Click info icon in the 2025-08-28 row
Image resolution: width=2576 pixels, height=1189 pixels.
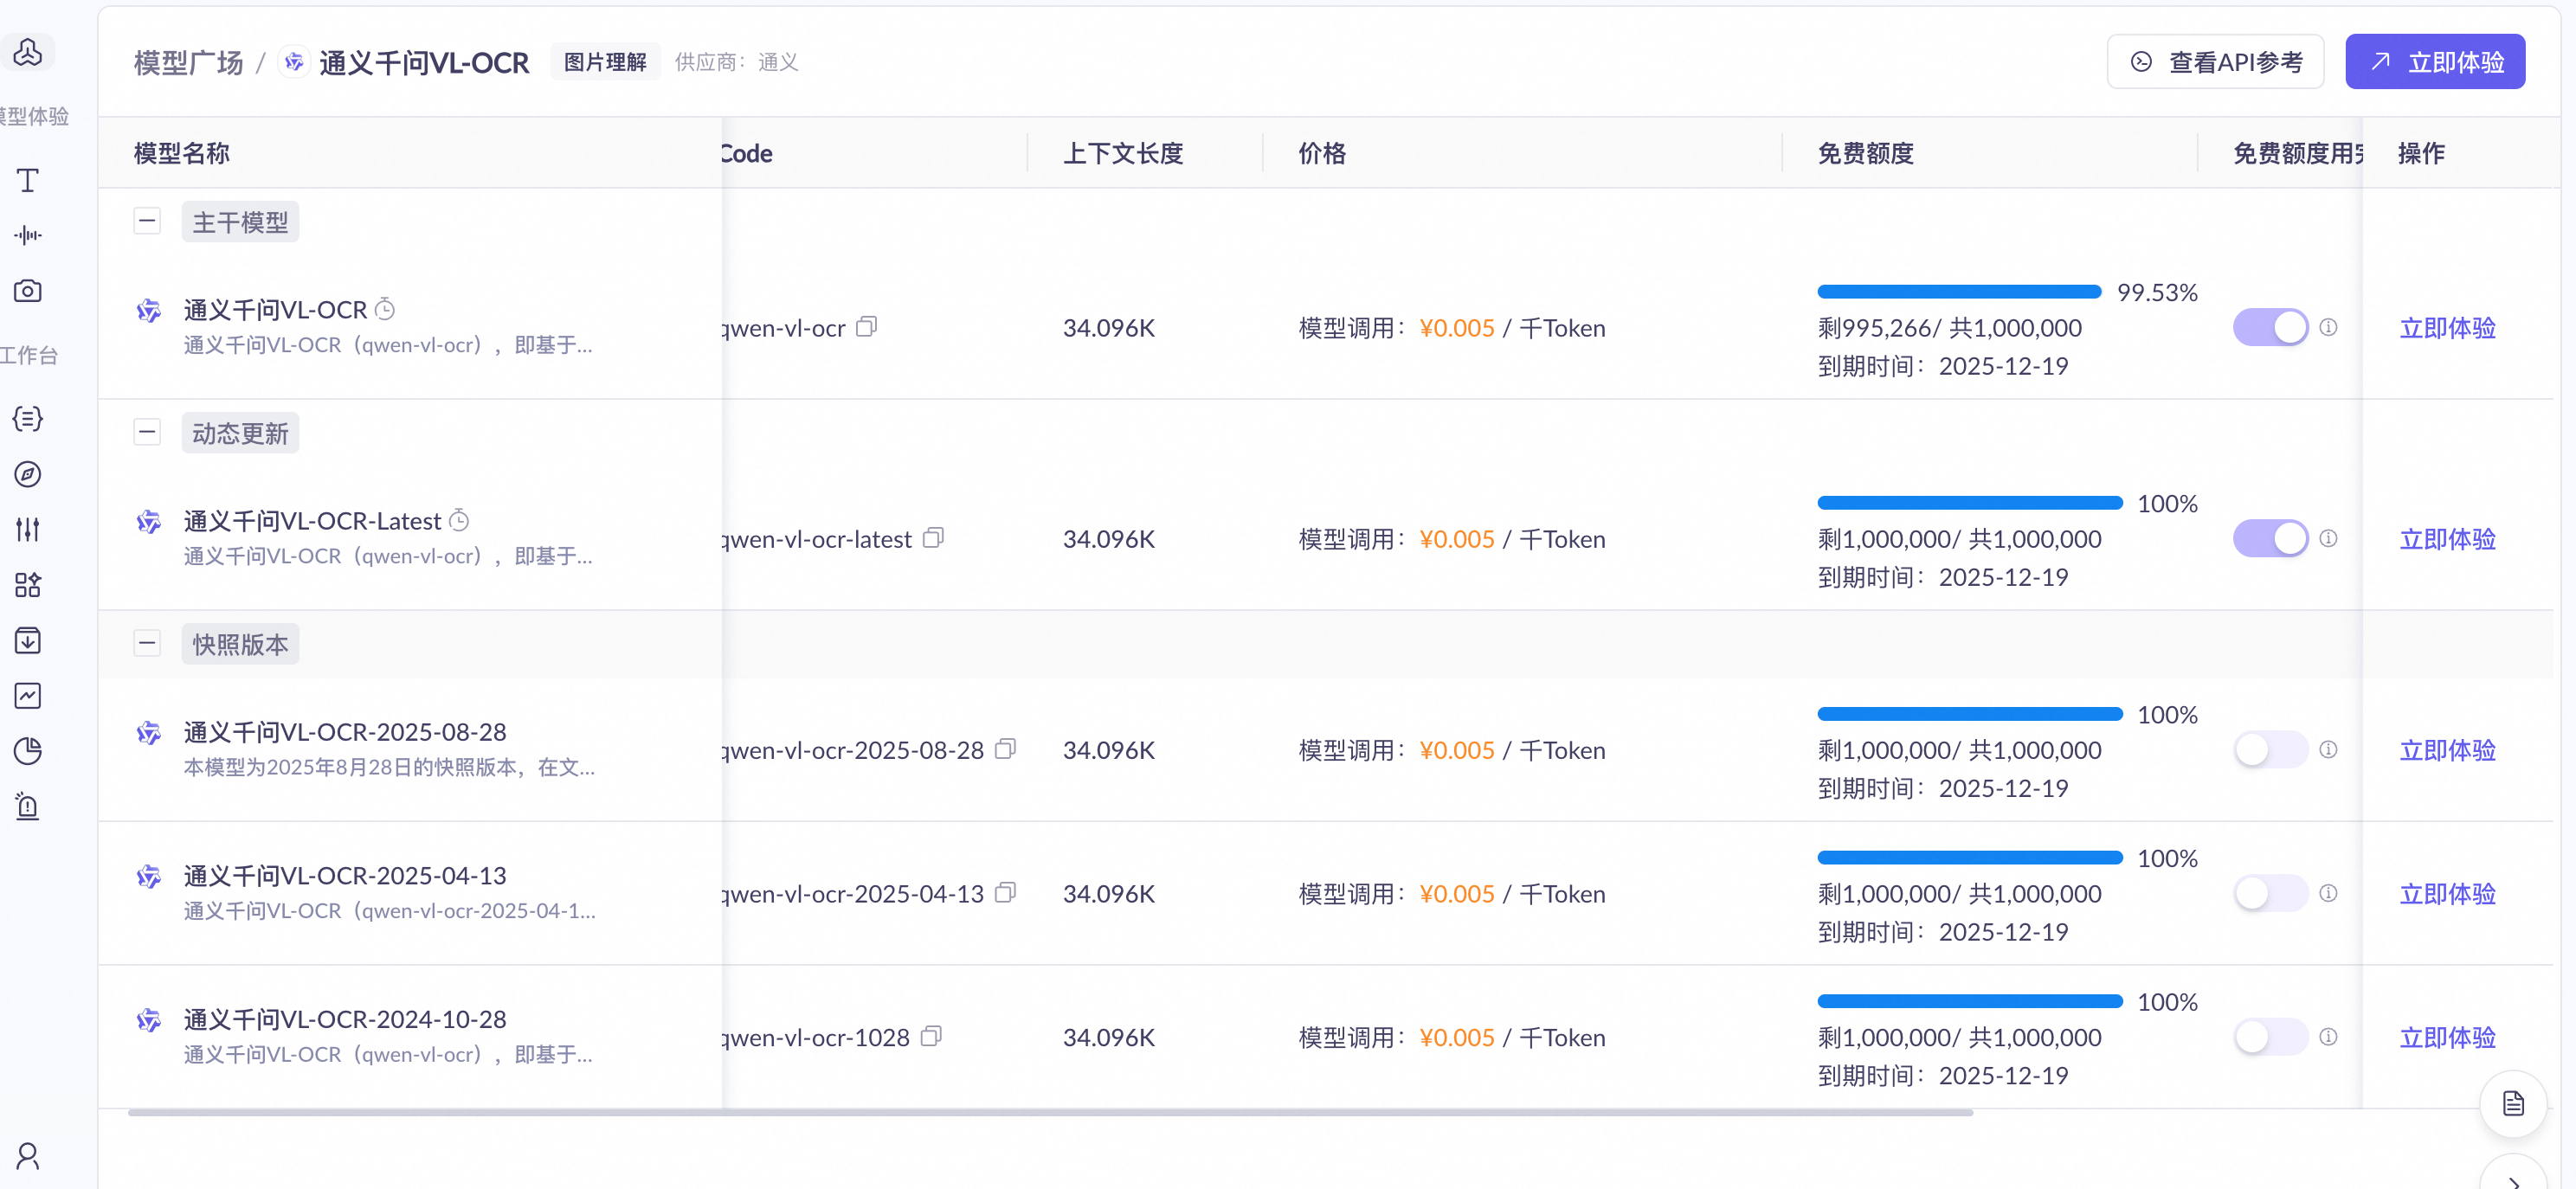point(2328,749)
